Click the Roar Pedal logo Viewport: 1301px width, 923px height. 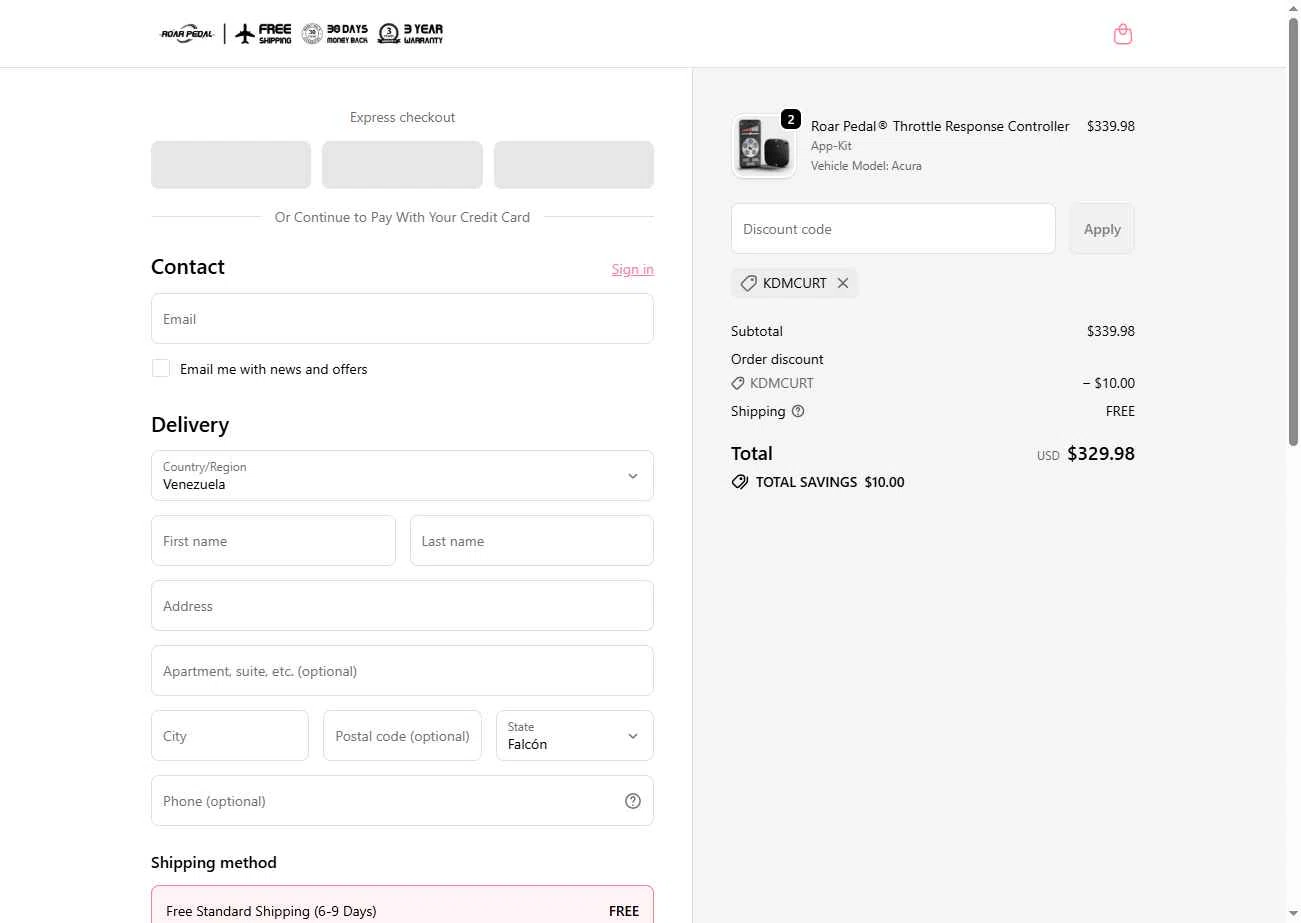pyautogui.click(x=187, y=34)
